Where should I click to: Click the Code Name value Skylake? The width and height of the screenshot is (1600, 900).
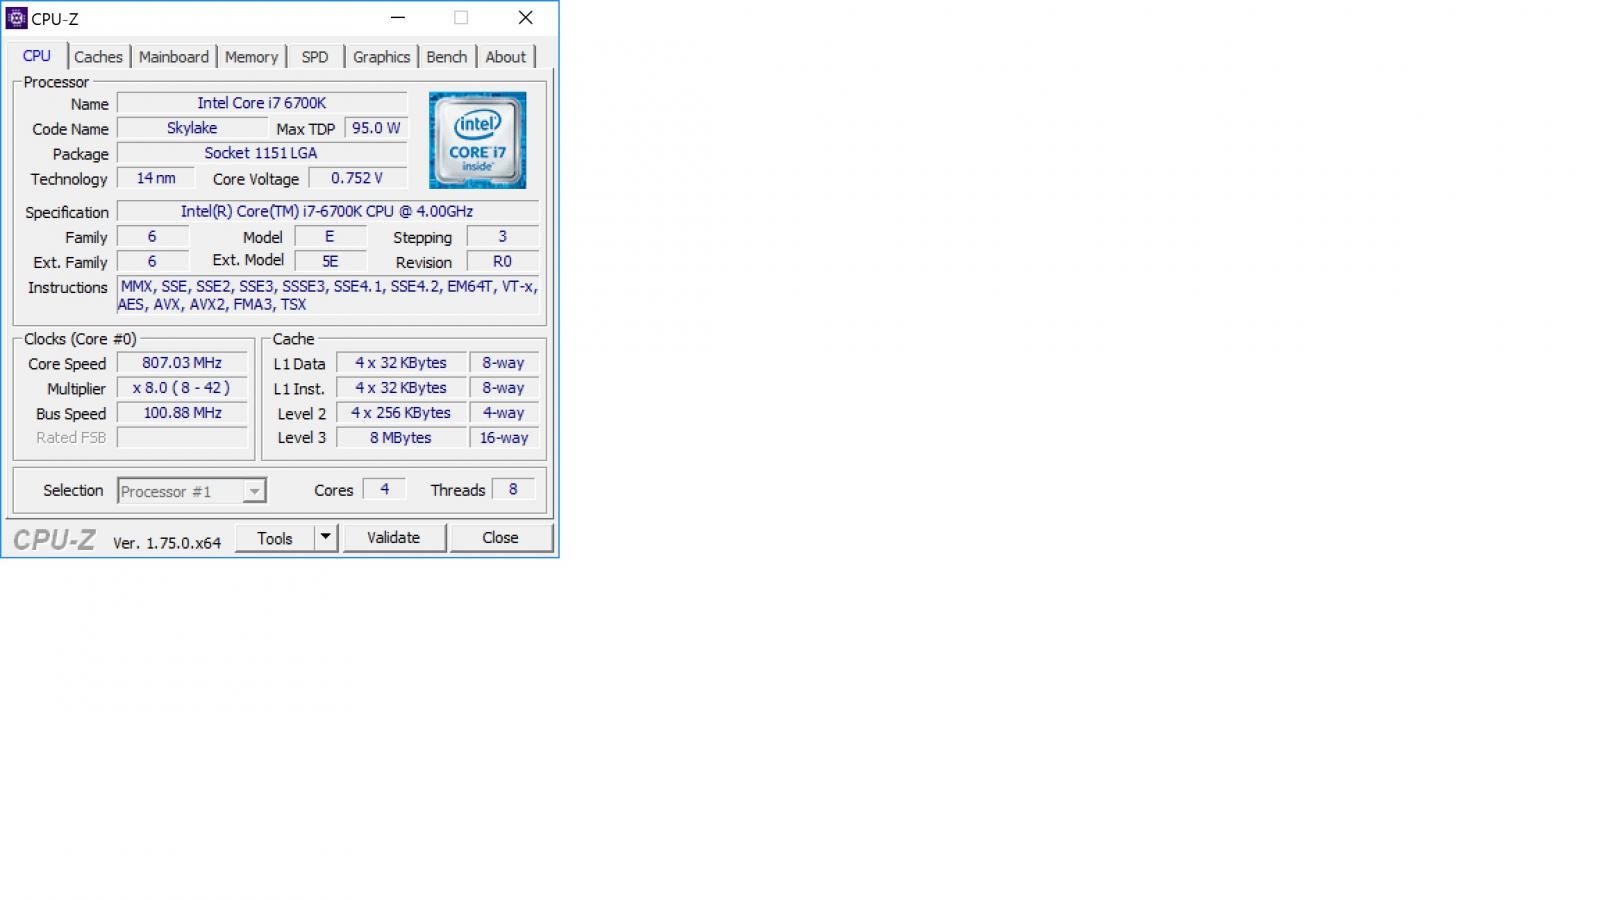192,128
